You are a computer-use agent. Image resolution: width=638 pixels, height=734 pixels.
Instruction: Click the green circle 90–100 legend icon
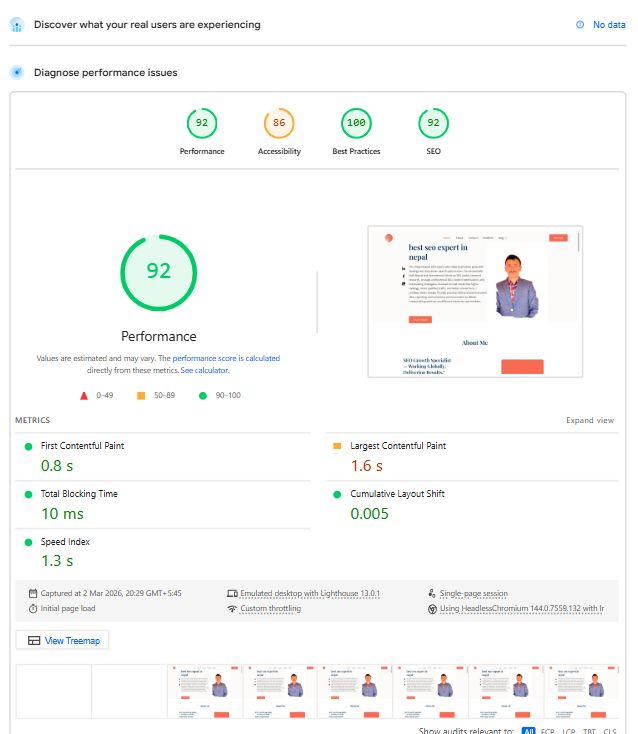(203, 396)
